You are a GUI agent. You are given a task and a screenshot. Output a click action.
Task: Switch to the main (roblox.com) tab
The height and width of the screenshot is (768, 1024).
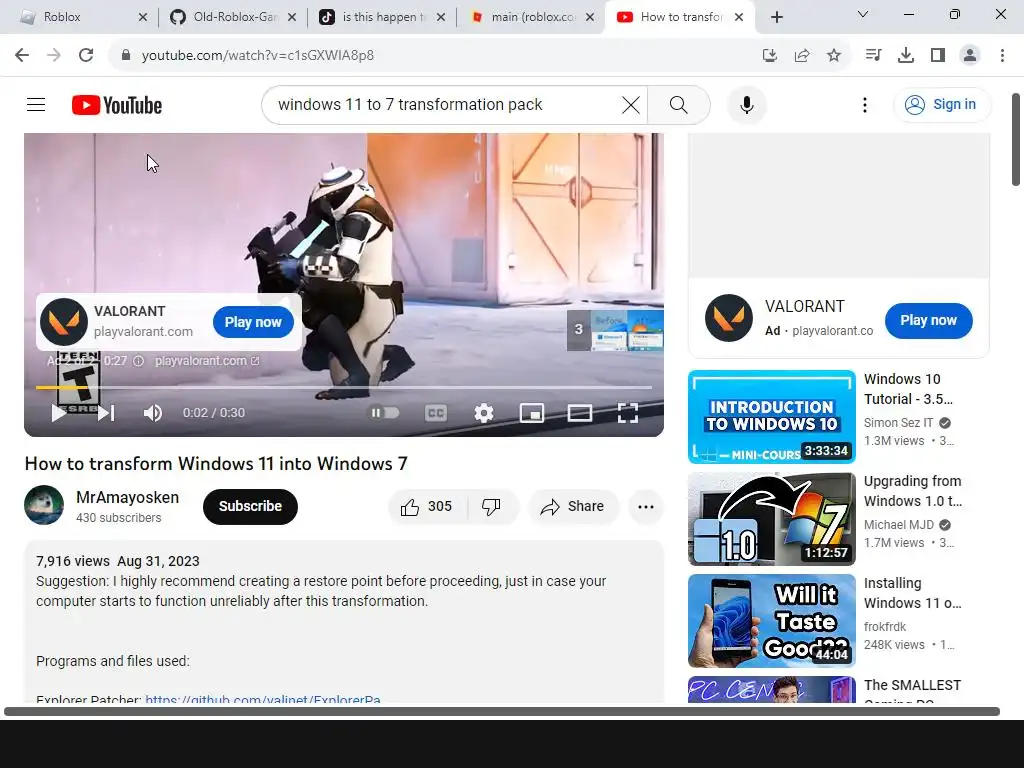click(x=533, y=17)
